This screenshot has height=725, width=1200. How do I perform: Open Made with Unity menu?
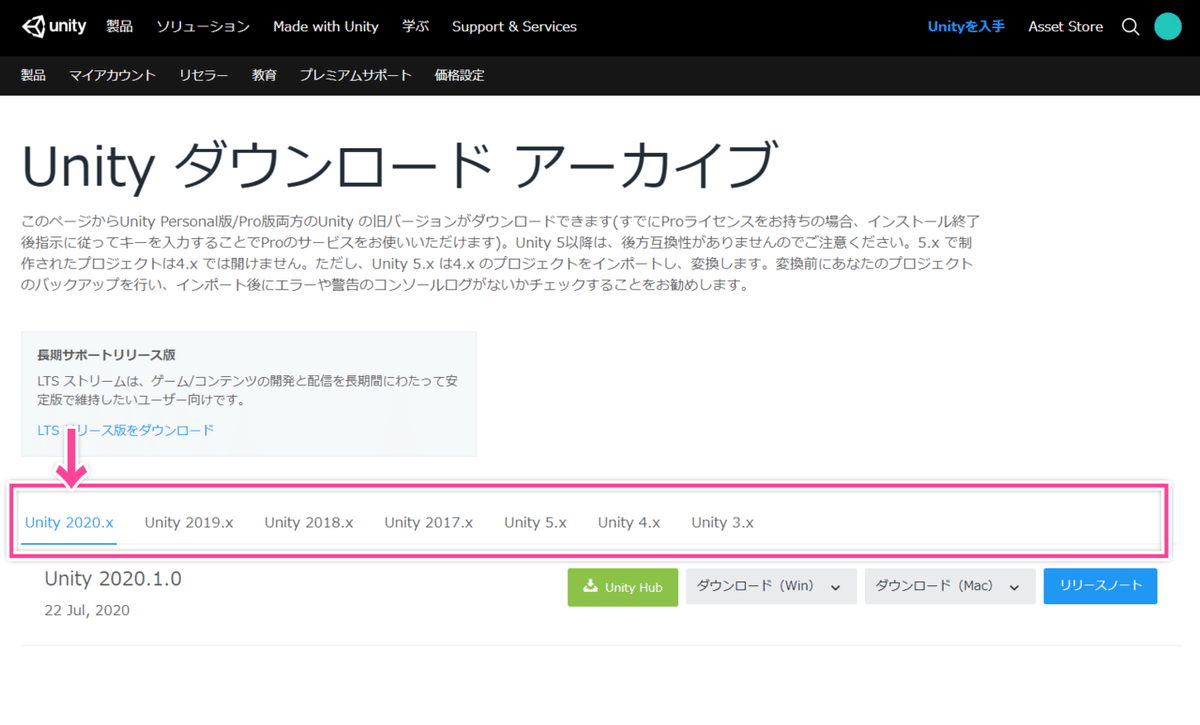tap(326, 27)
